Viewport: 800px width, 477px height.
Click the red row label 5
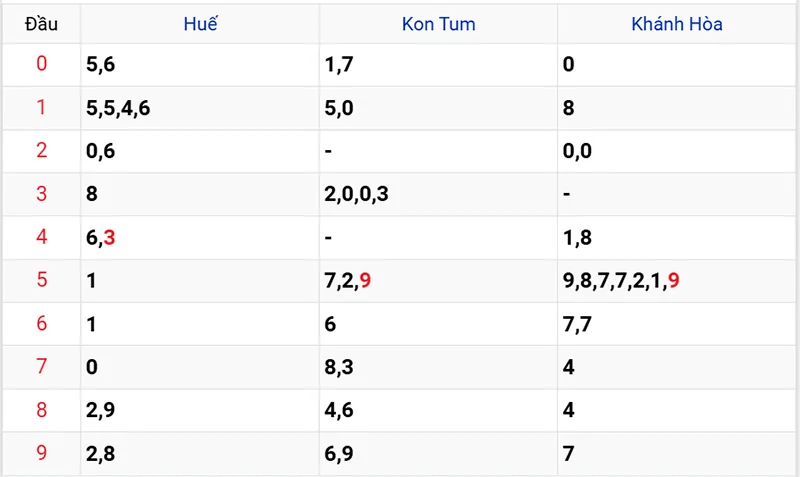click(x=41, y=280)
